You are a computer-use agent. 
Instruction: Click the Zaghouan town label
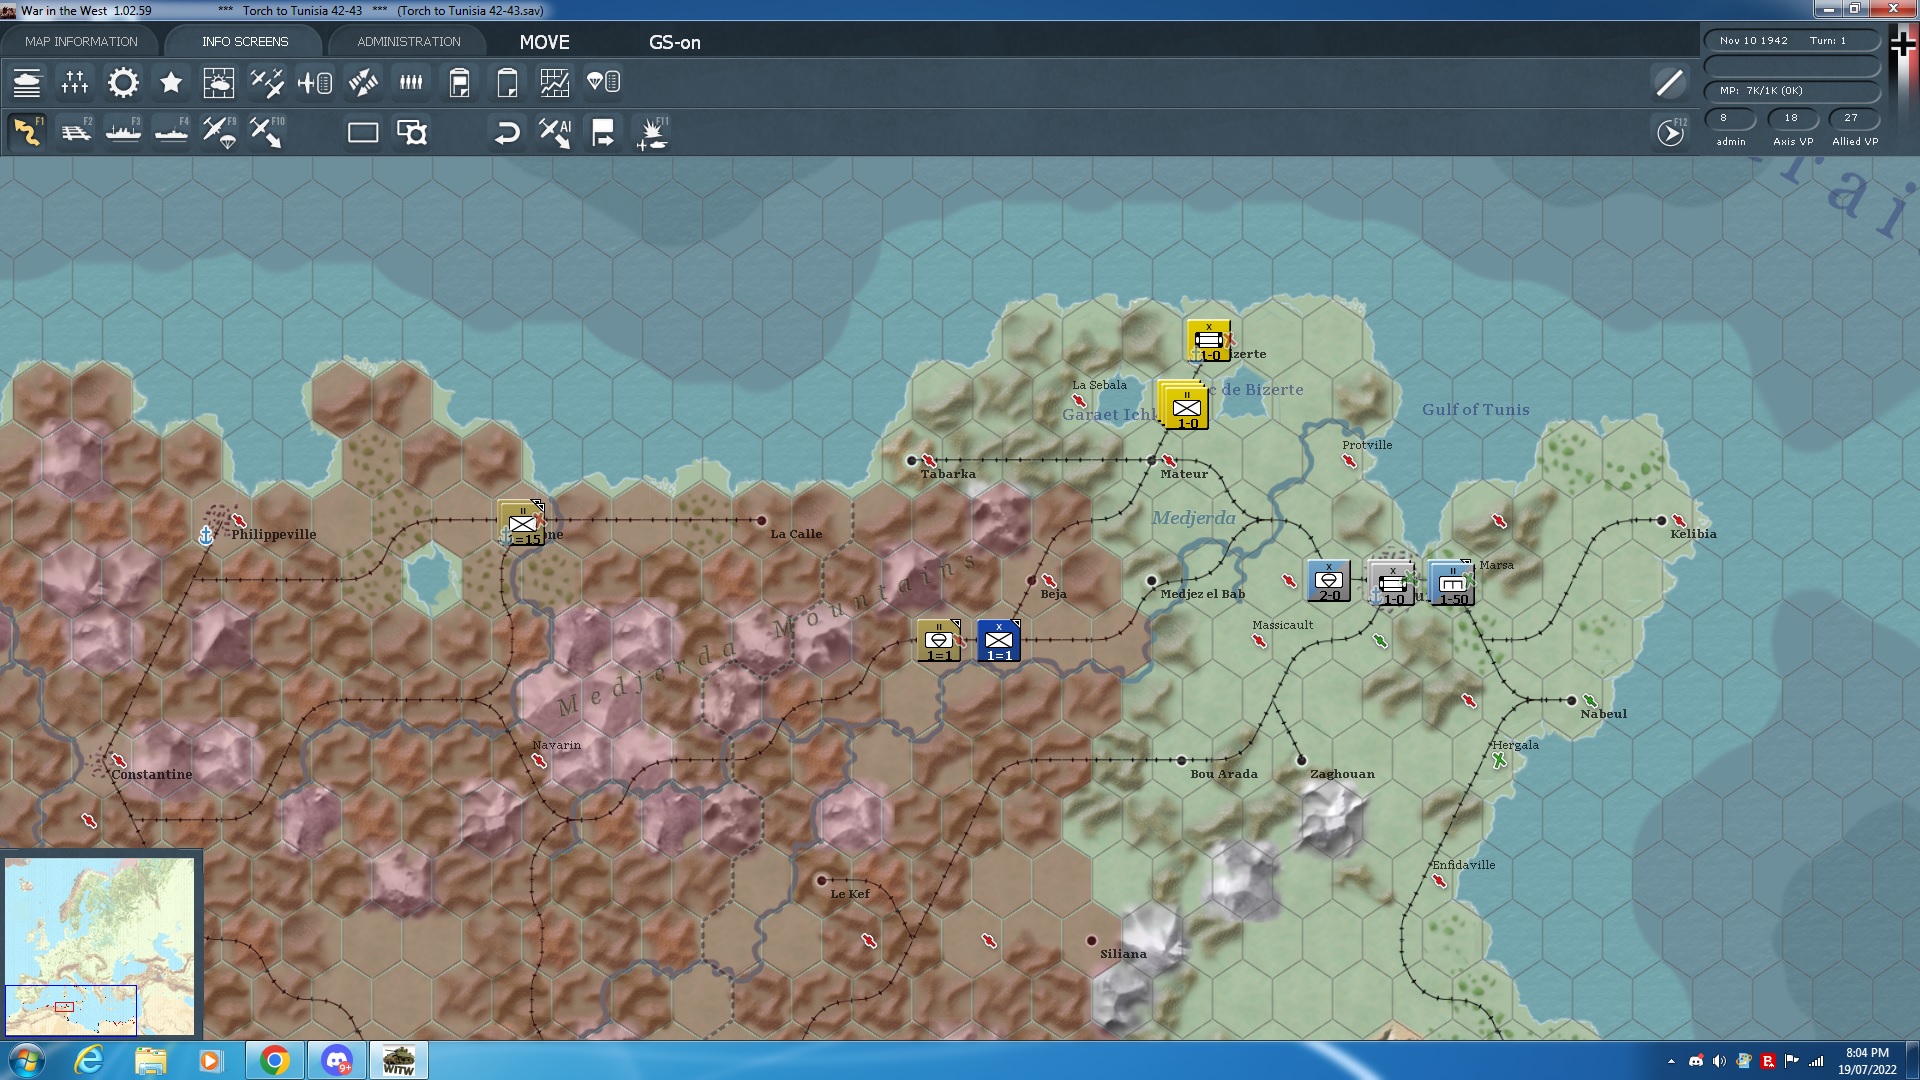click(1342, 774)
